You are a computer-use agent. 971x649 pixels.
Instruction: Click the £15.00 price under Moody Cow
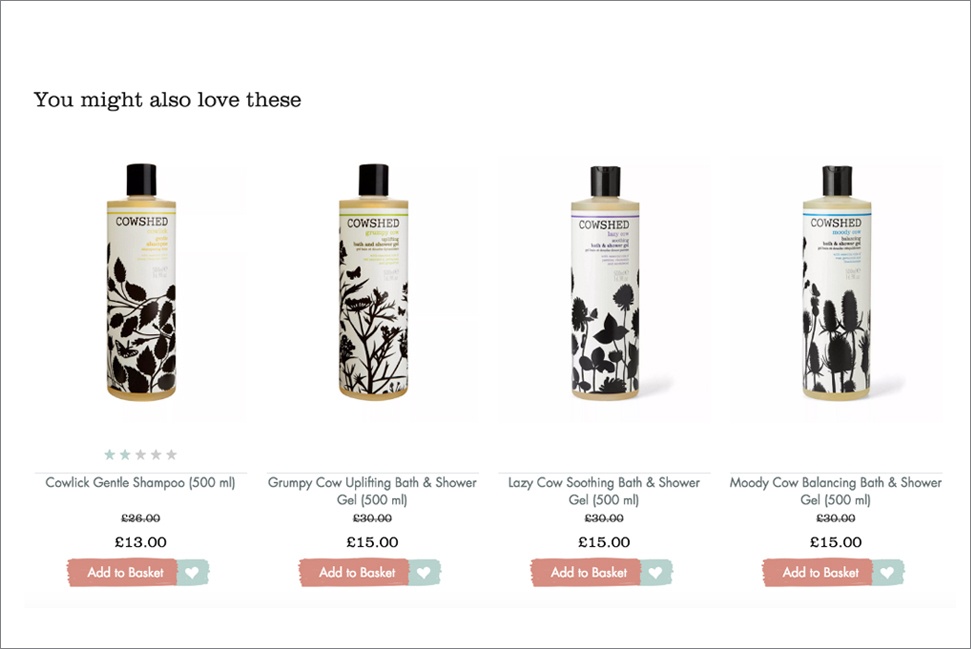click(835, 542)
